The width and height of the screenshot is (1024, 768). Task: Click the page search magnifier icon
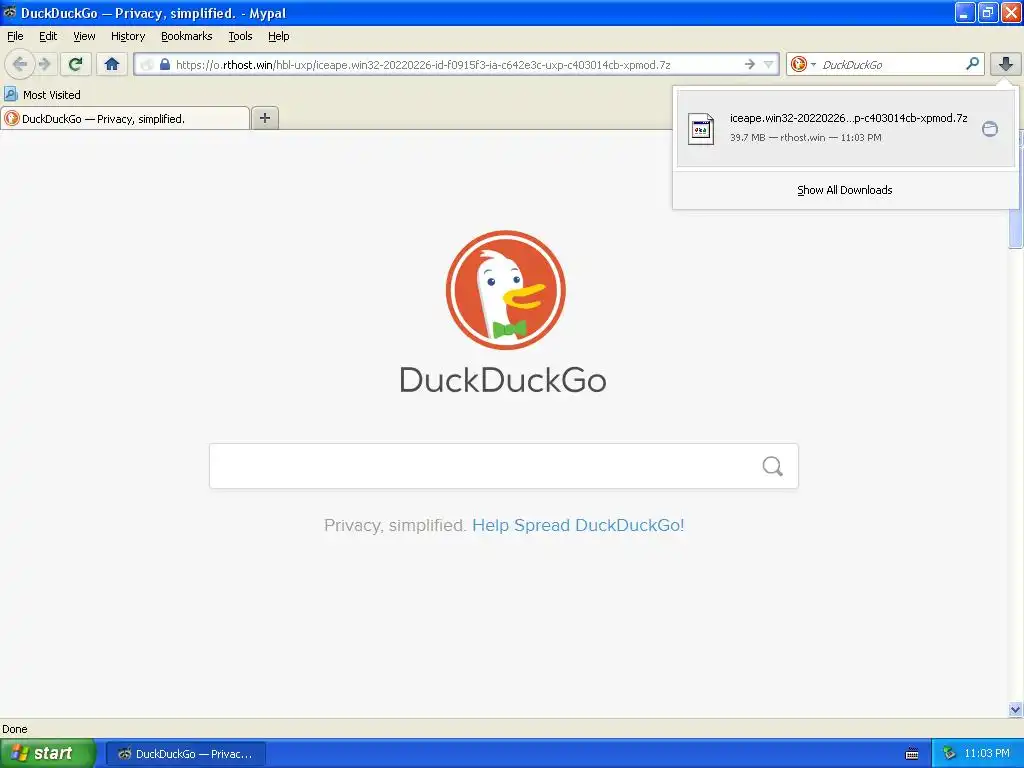click(773, 466)
